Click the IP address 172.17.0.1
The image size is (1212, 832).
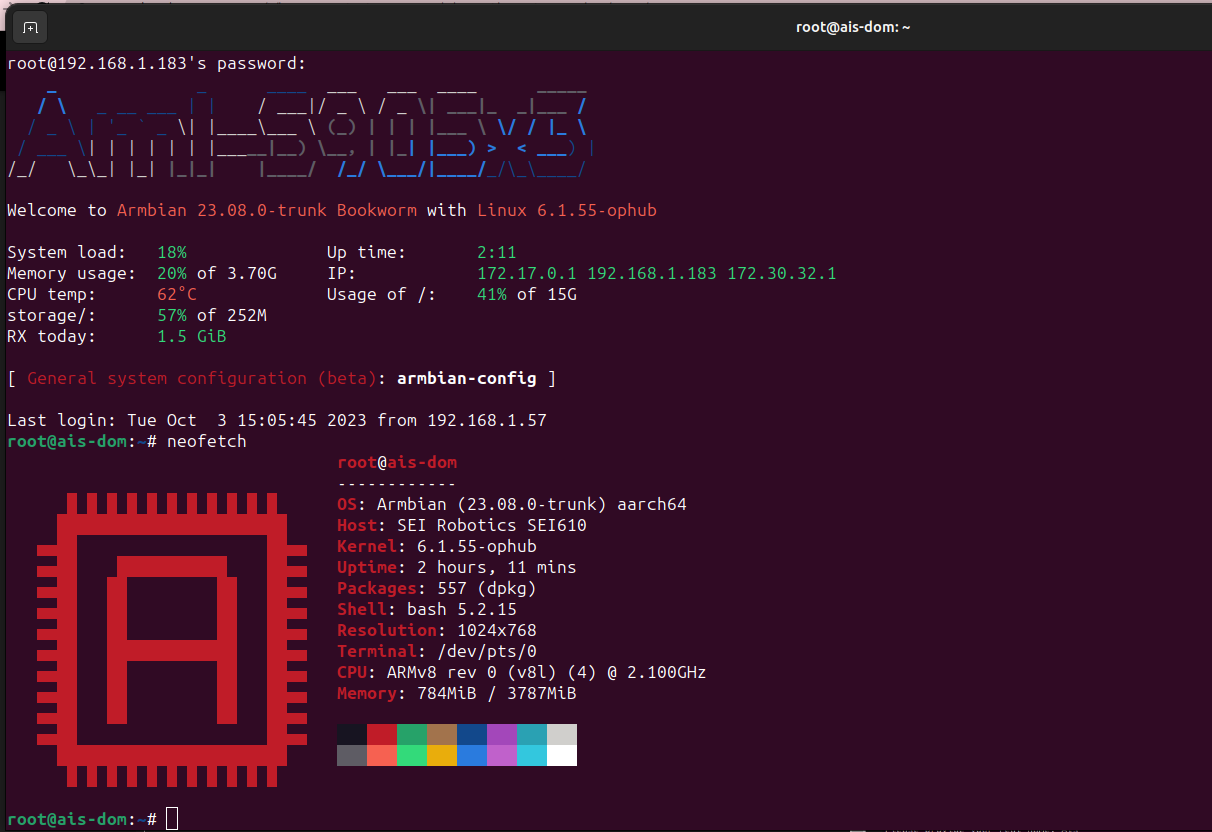pos(527,273)
